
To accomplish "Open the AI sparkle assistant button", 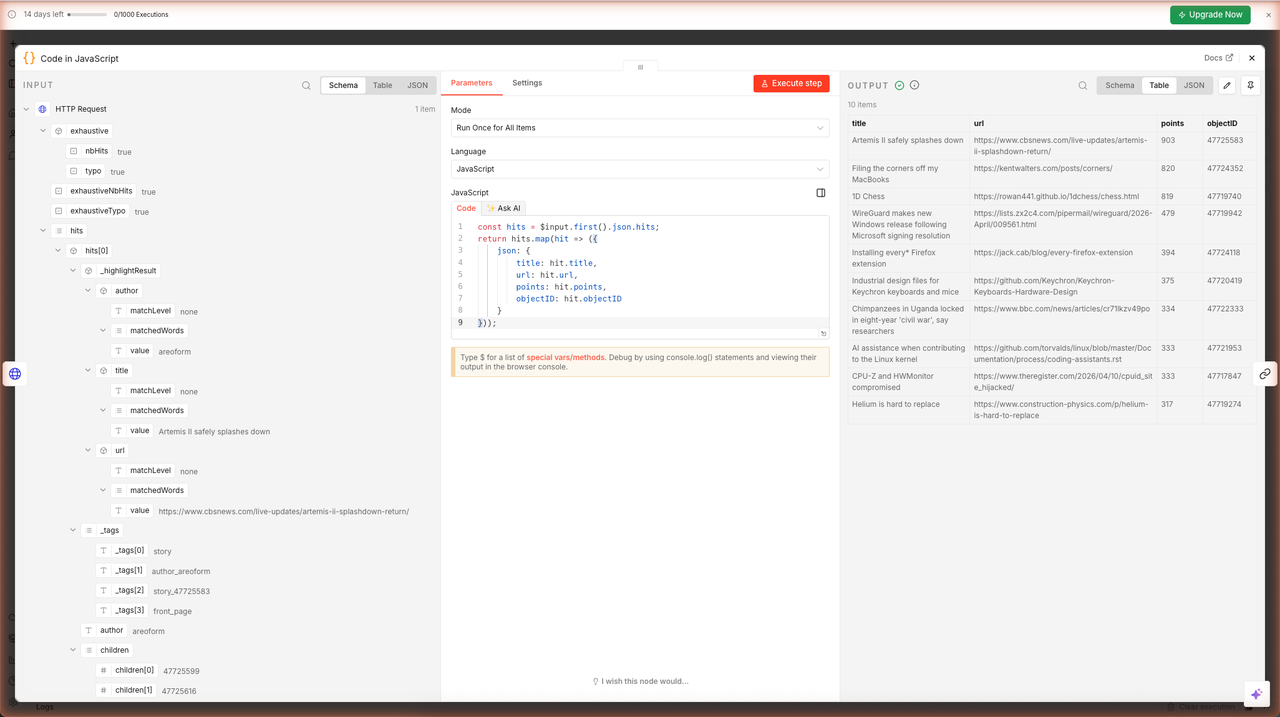I will [1256, 694].
